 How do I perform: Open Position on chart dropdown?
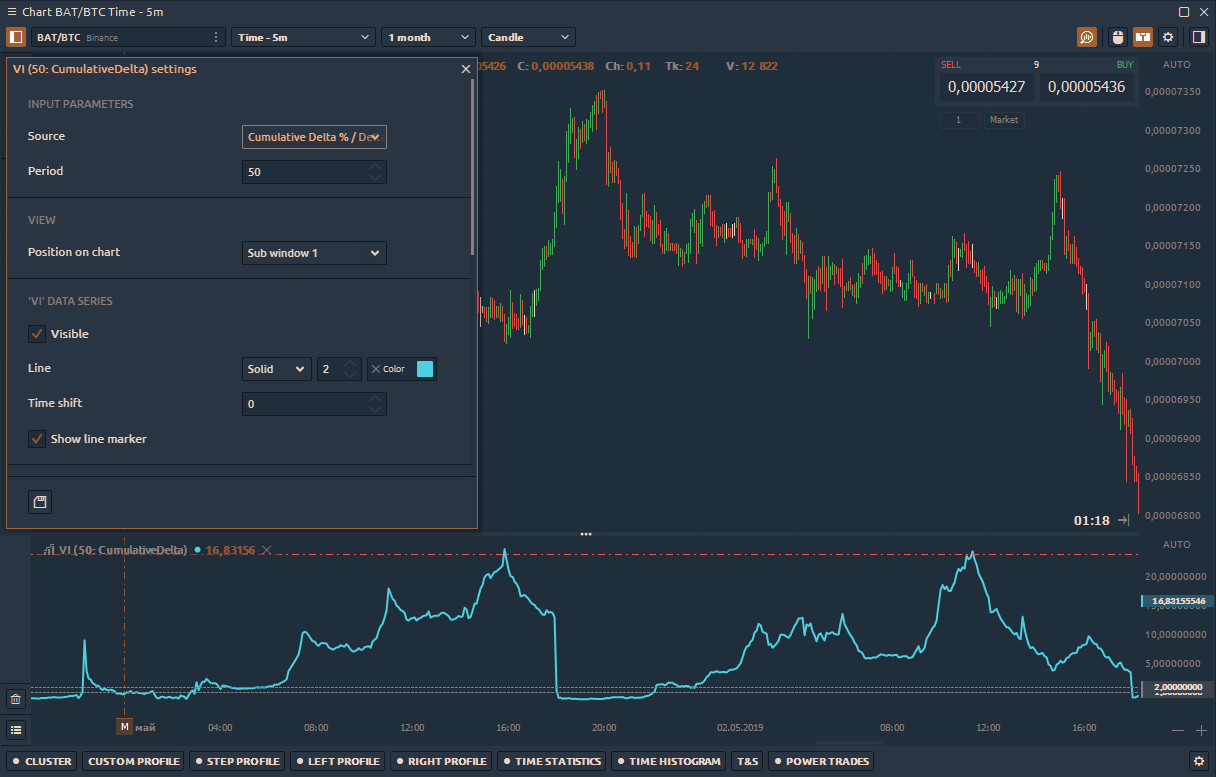click(x=314, y=253)
